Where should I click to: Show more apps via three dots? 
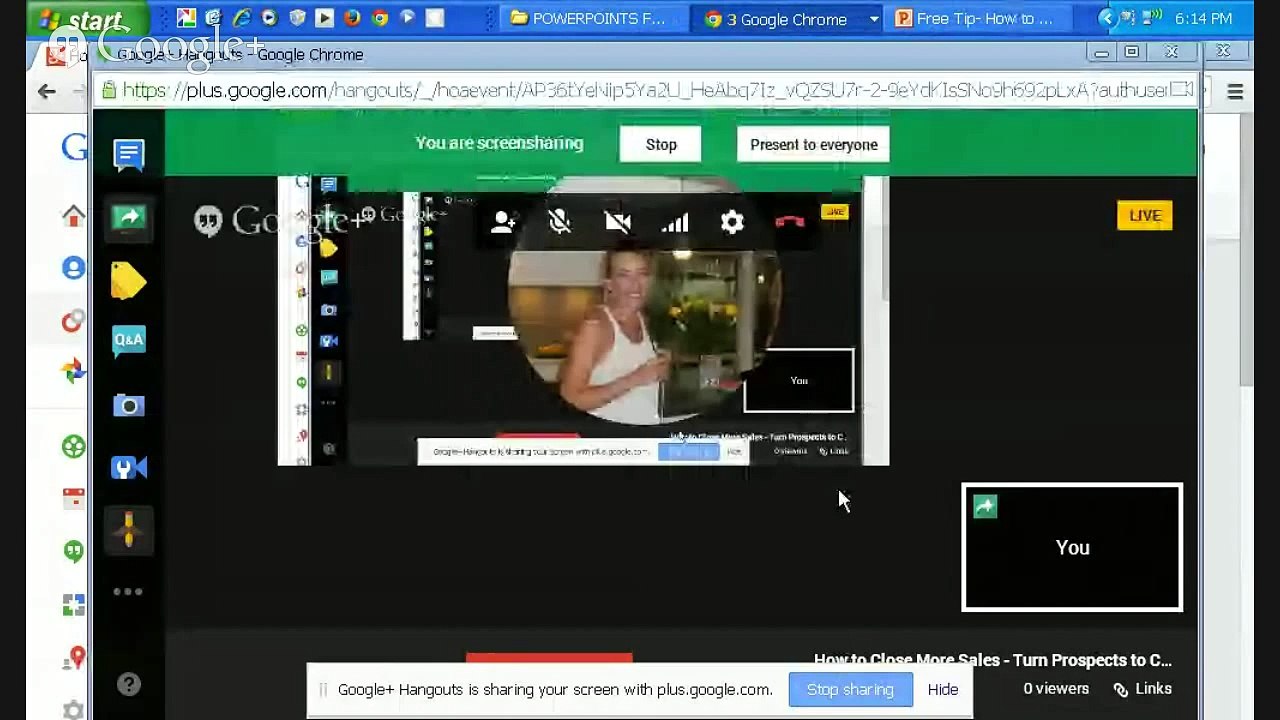click(x=128, y=591)
